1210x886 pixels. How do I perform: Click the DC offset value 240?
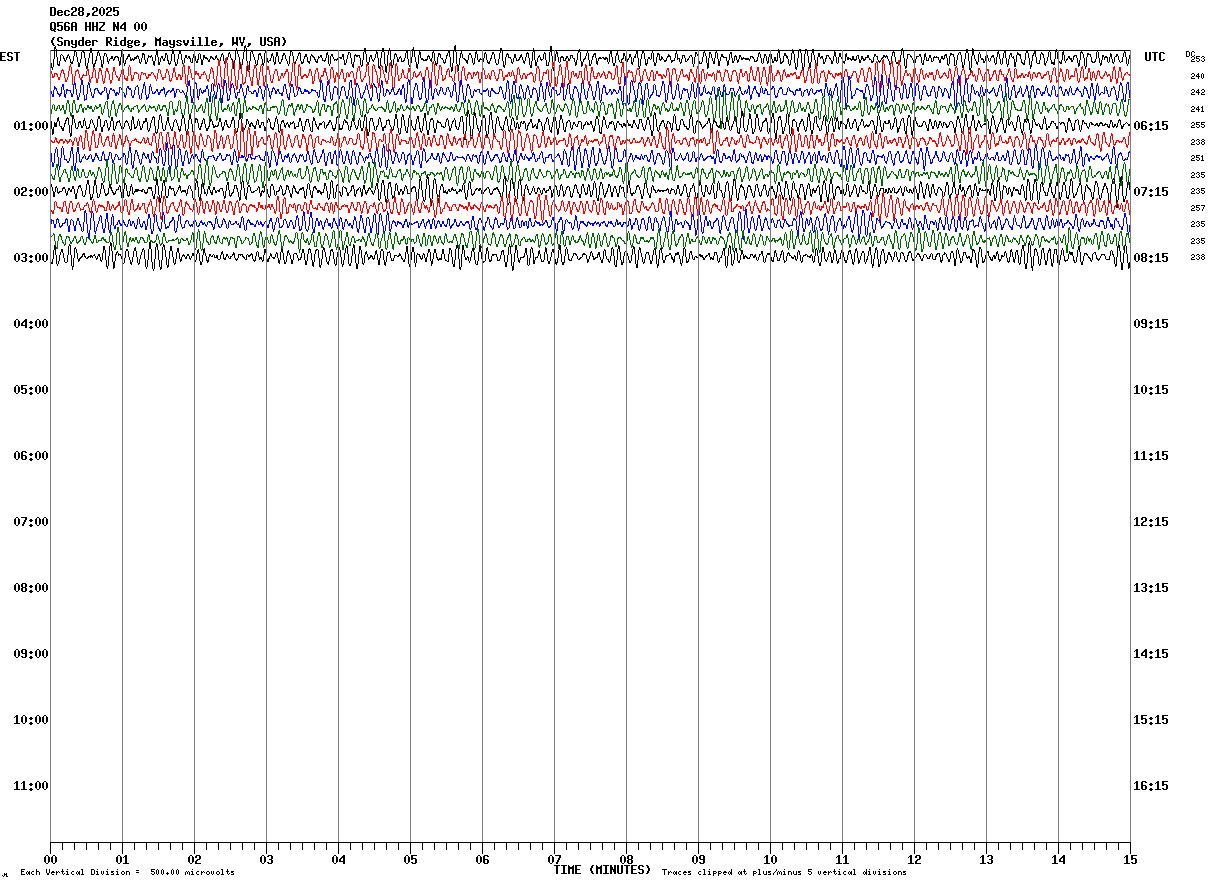pyautogui.click(x=1197, y=76)
